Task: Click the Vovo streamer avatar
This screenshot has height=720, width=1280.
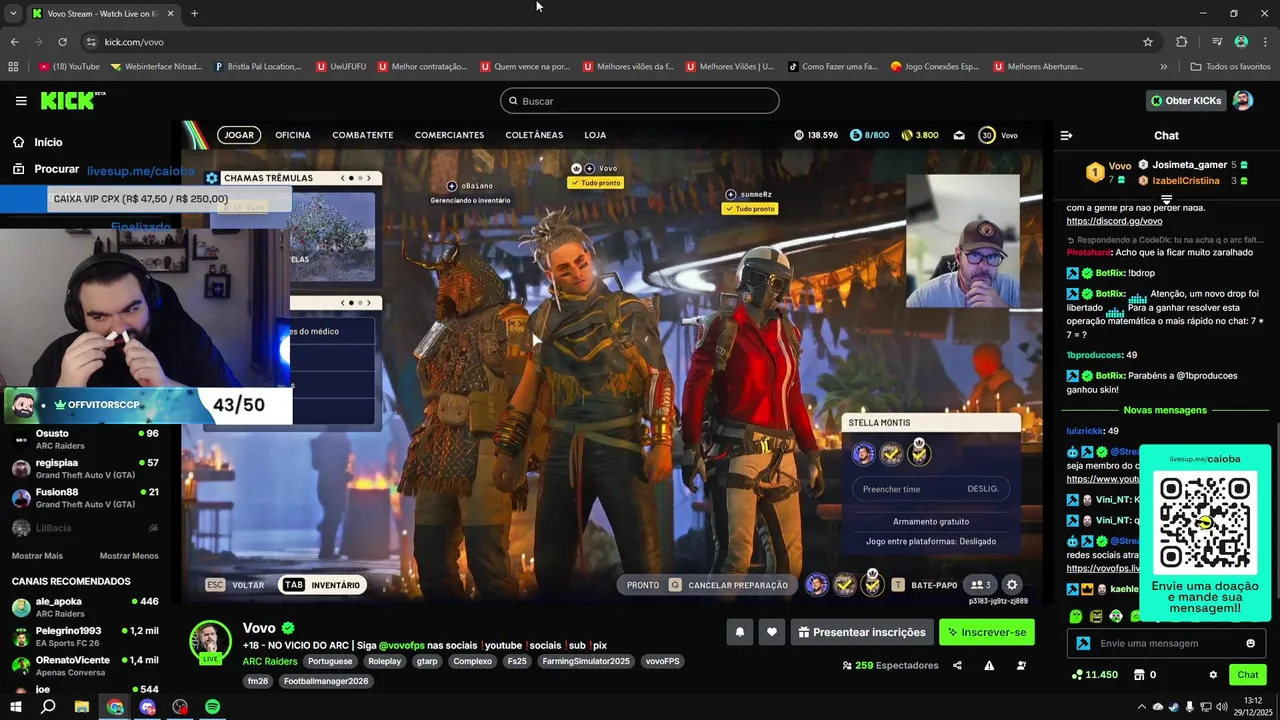Action: click(211, 642)
